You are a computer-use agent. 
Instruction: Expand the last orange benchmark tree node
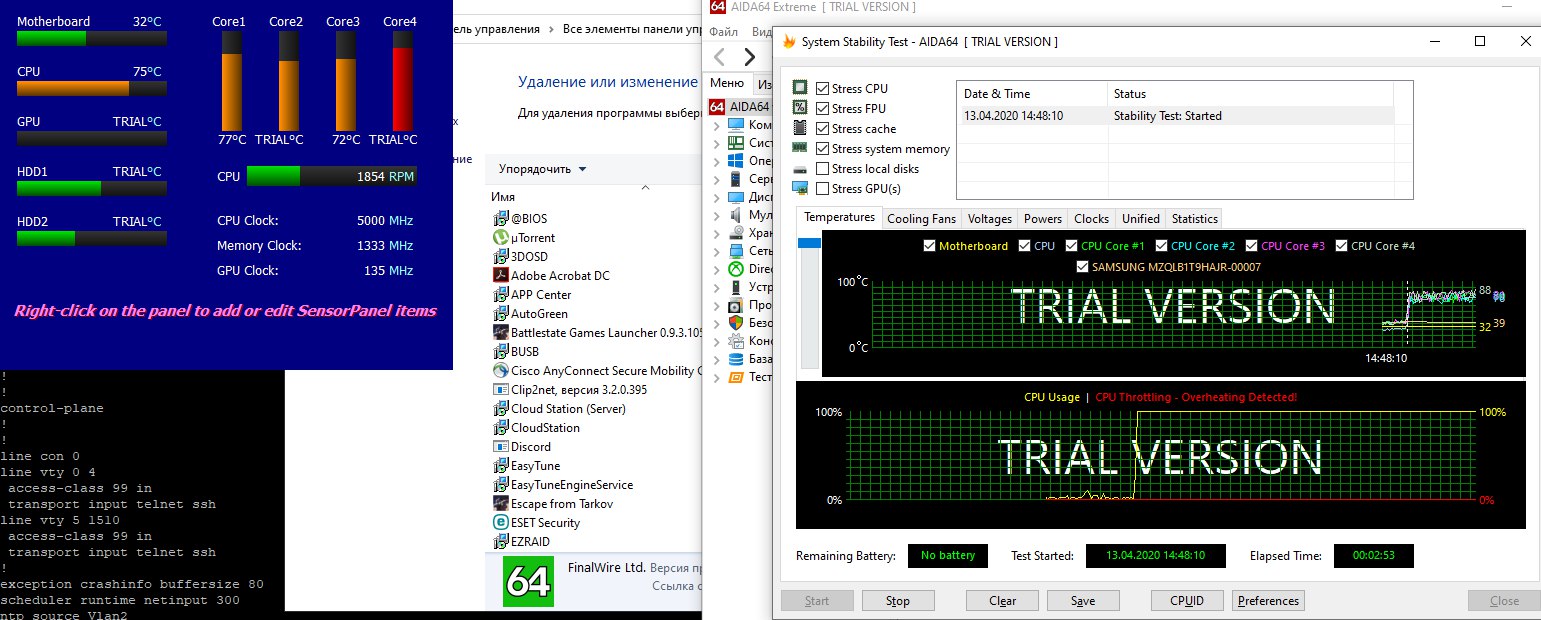pos(716,377)
